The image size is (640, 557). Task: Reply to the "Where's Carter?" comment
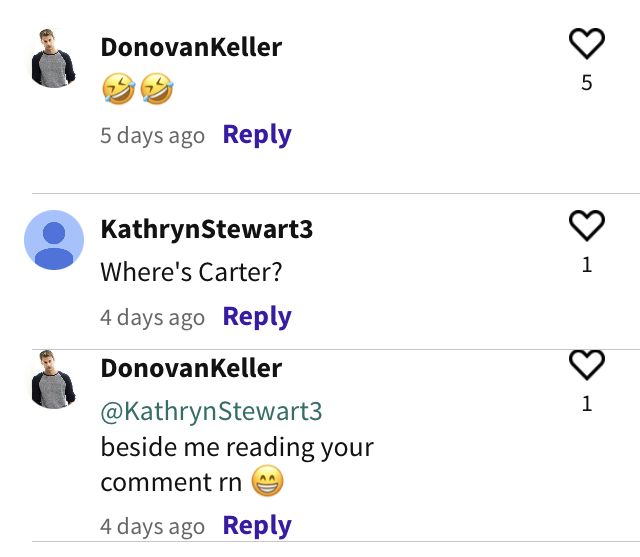[x=257, y=317]
